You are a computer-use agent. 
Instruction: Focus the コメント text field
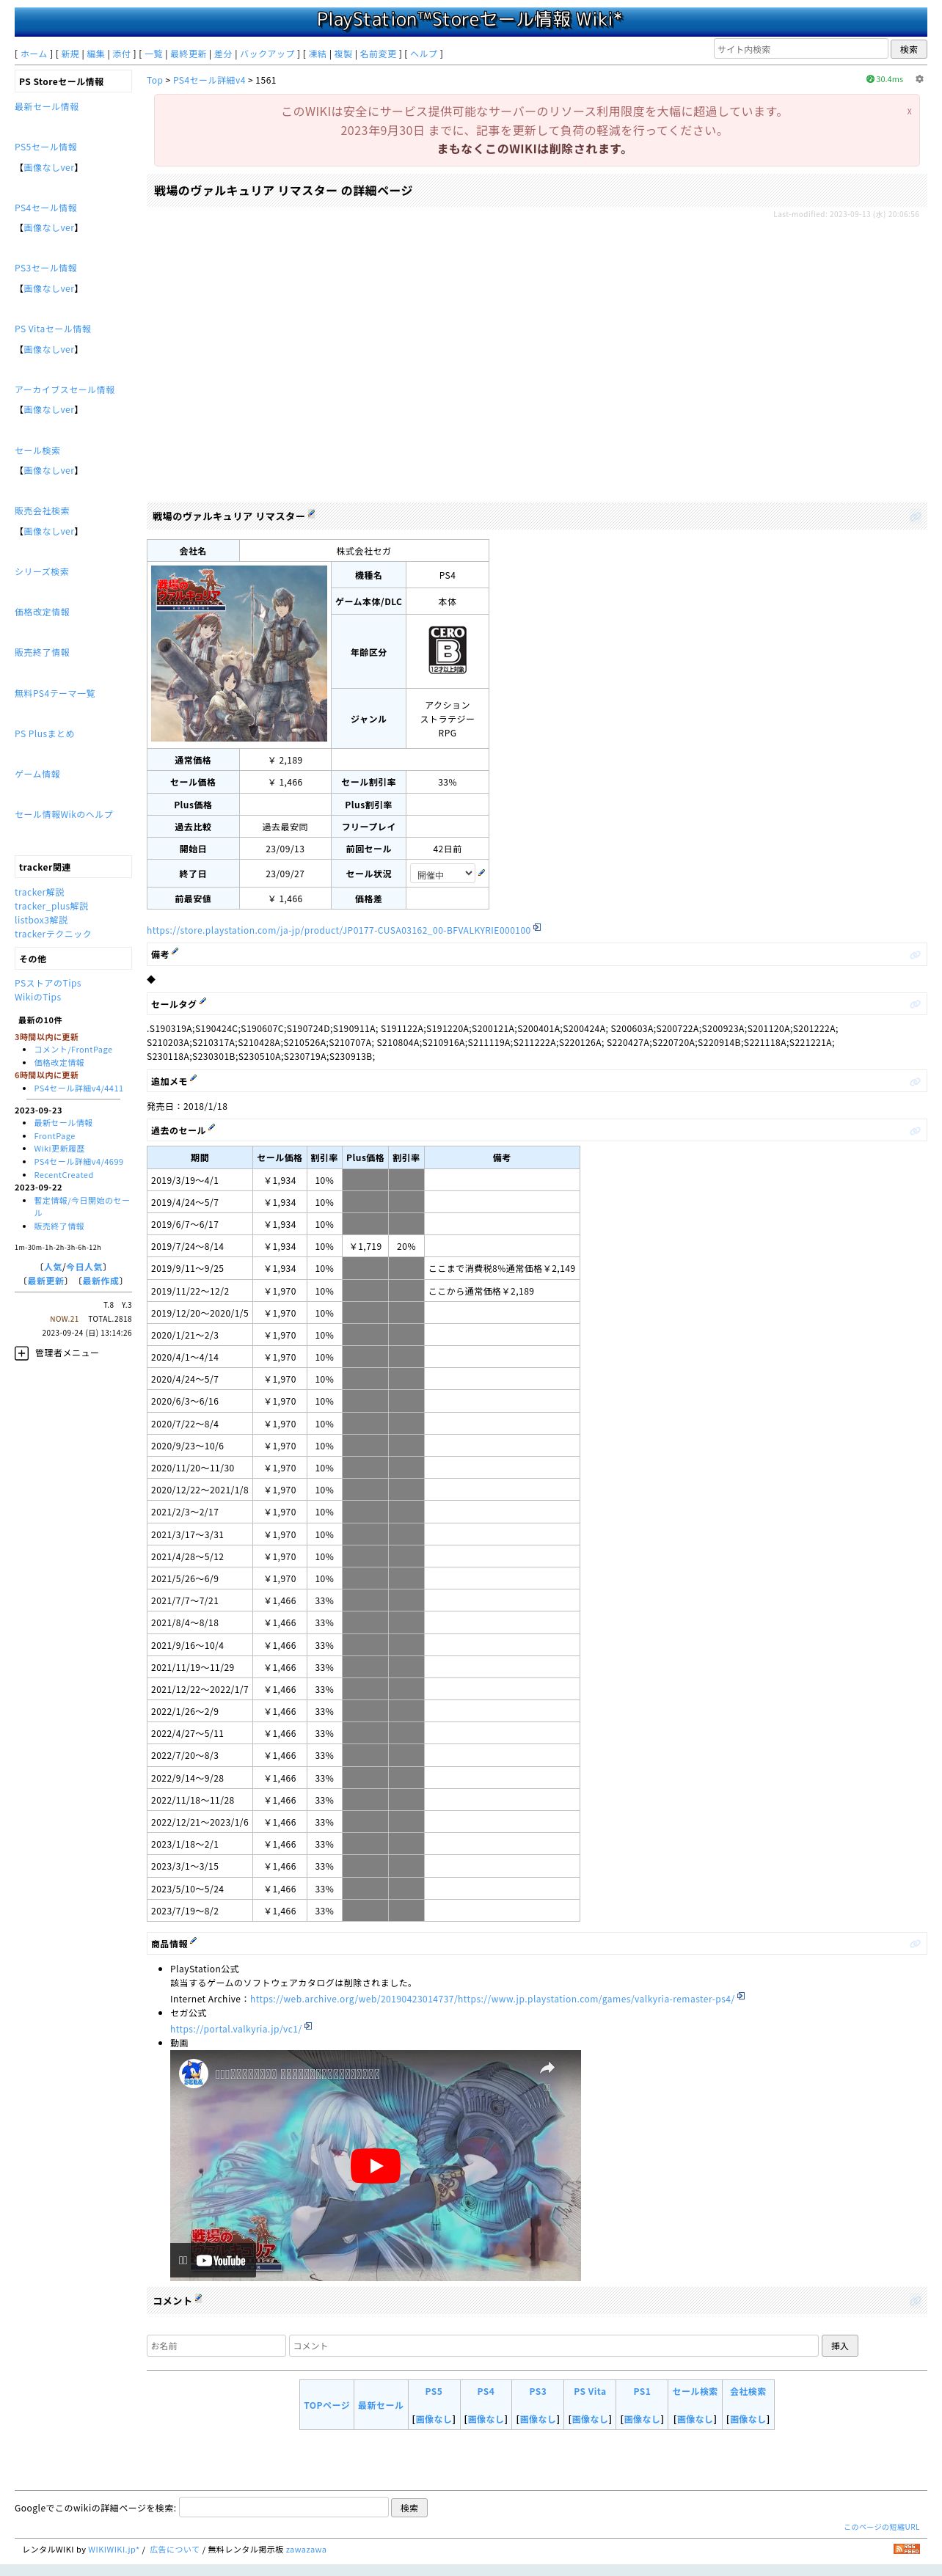(553, 2345)
